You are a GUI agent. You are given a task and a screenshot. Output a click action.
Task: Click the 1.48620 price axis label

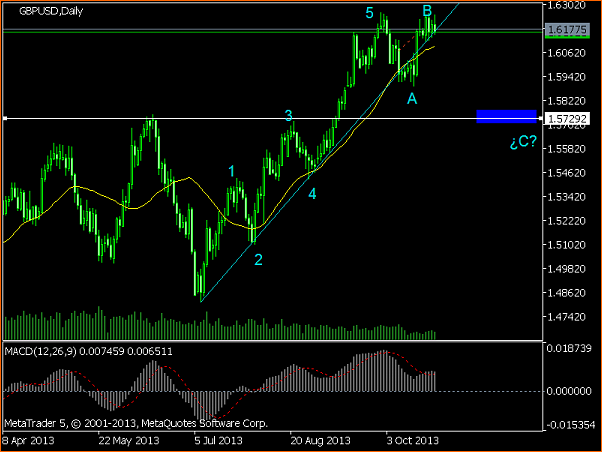click(x=566, y=293)
